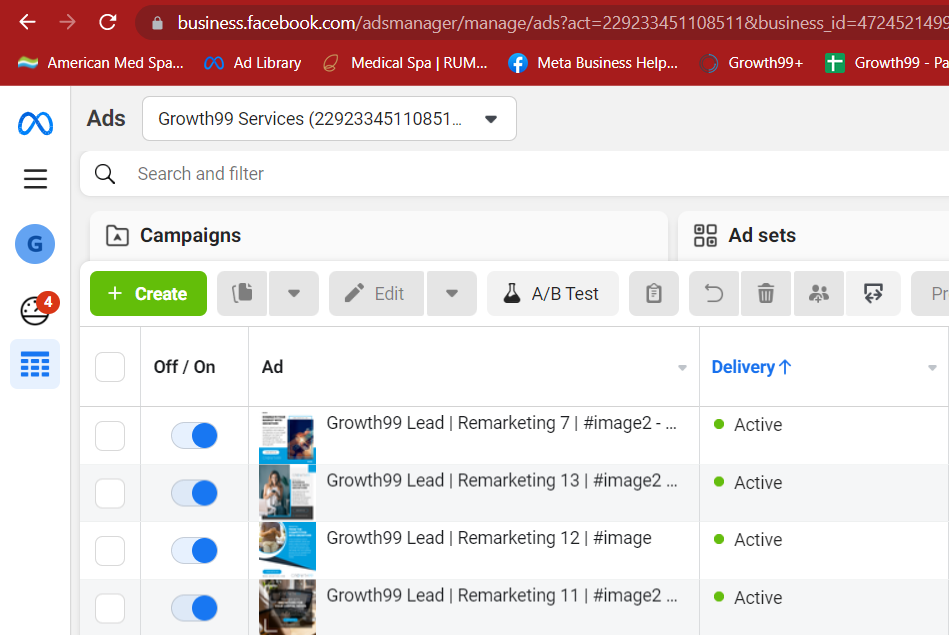Switch to the Campaigns tab
This screenshot has width=949, height=635.
pos(379,235)
